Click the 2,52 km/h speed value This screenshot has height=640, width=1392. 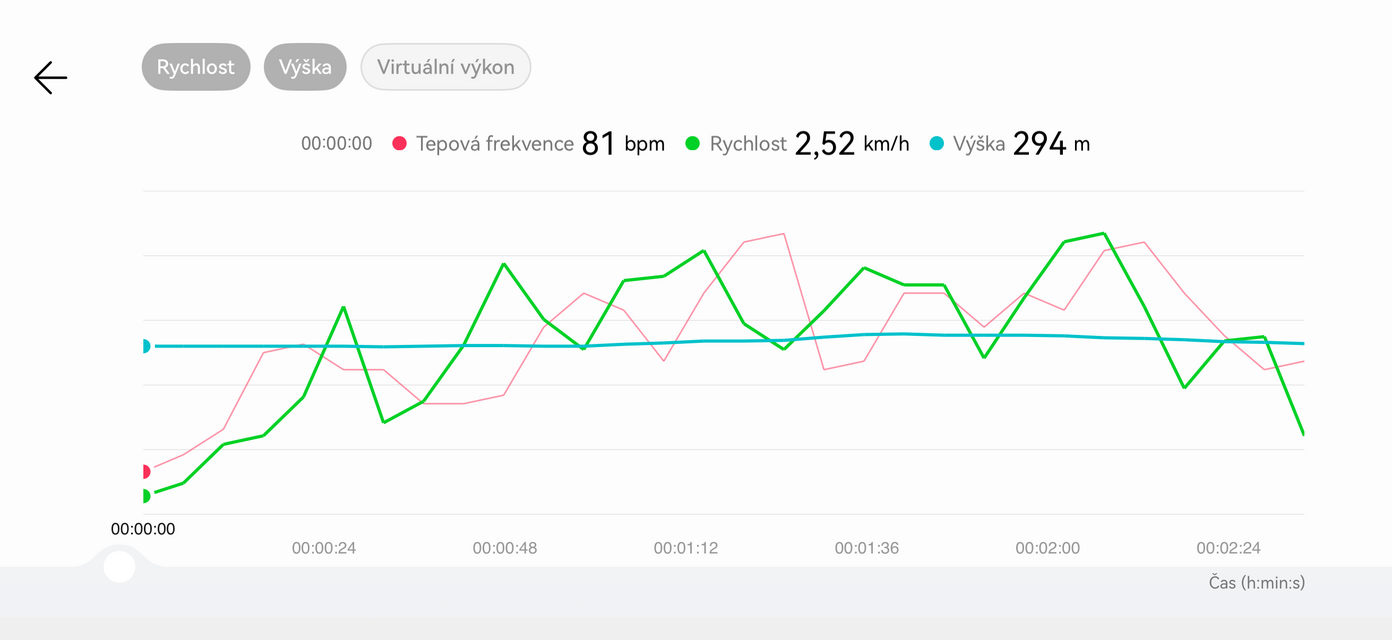(851, 144)
